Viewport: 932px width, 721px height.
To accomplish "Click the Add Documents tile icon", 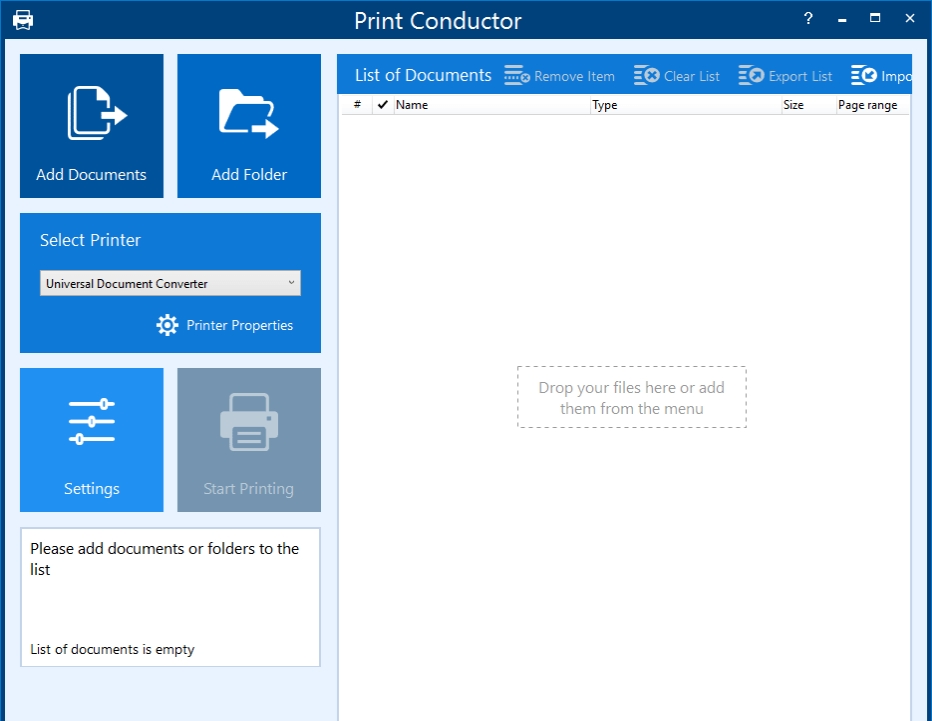I will tap(96, 113).
